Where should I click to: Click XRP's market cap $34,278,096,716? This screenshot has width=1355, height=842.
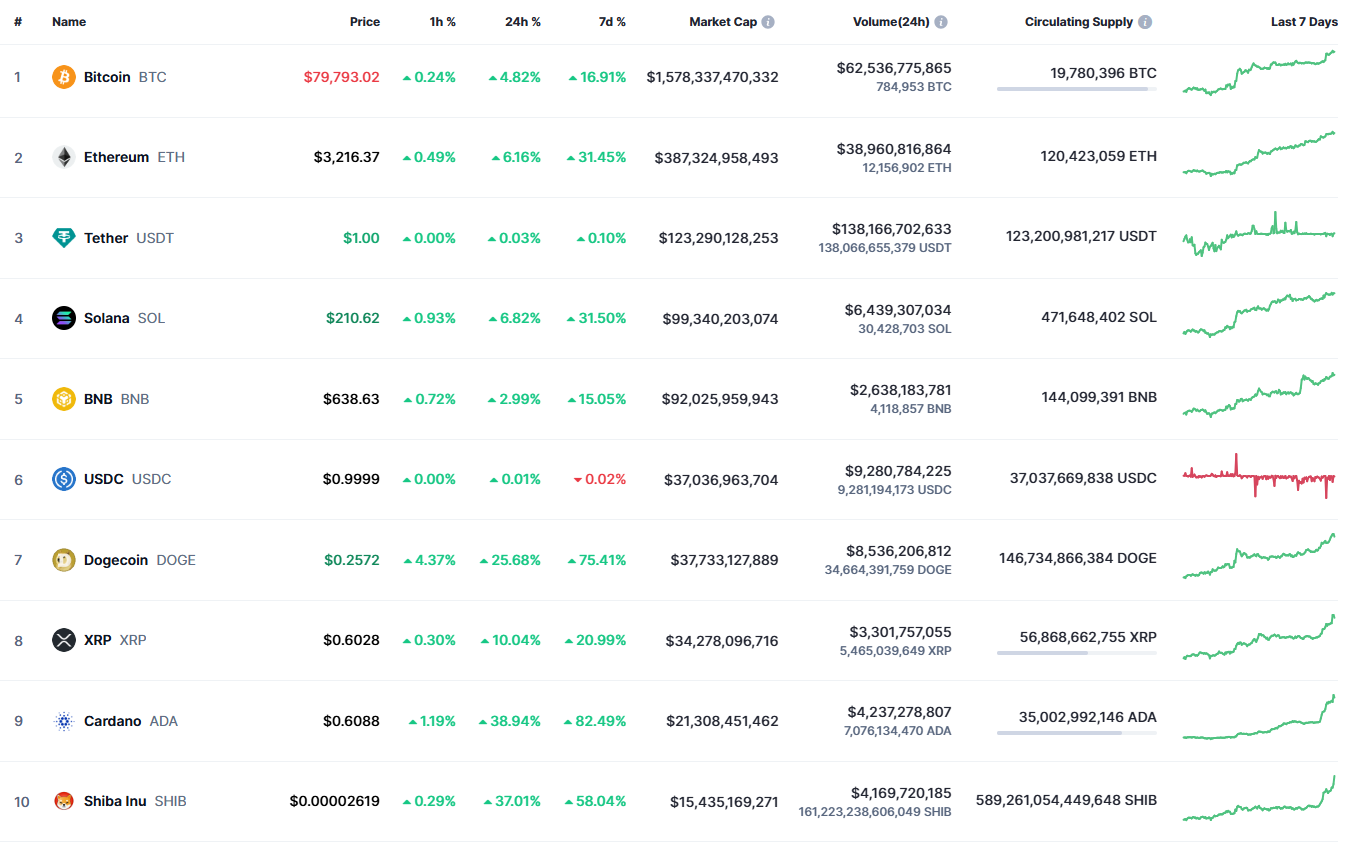coord(722,641)
